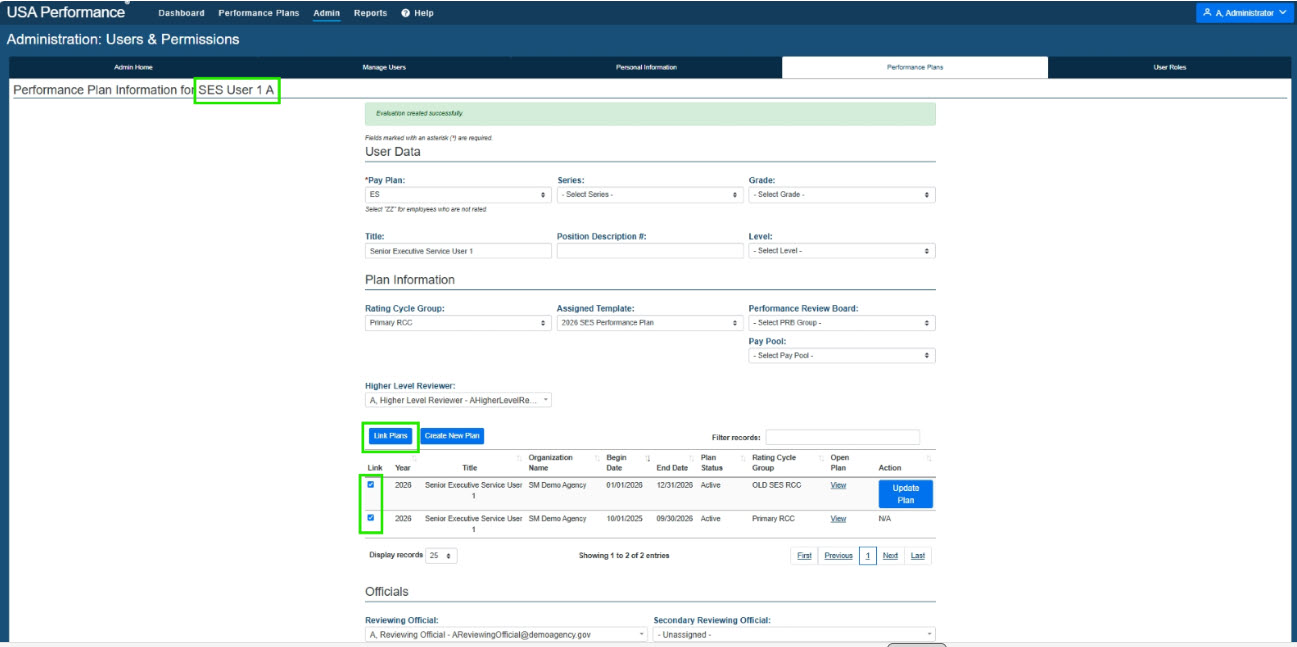Open the Secondary Reviewing Official dropdown
Viewport: 1297px width, 647px height.
click(x=795, y=634)
